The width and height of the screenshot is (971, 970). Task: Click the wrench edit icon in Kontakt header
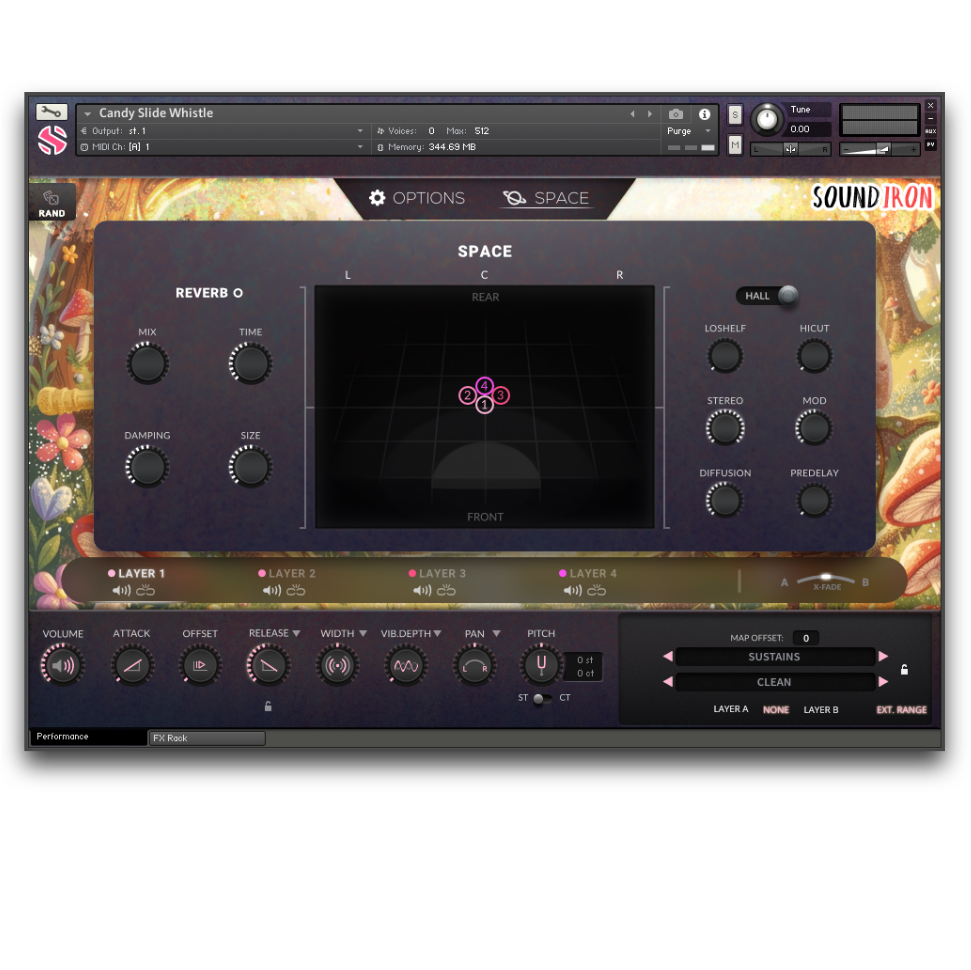point(51,111)
